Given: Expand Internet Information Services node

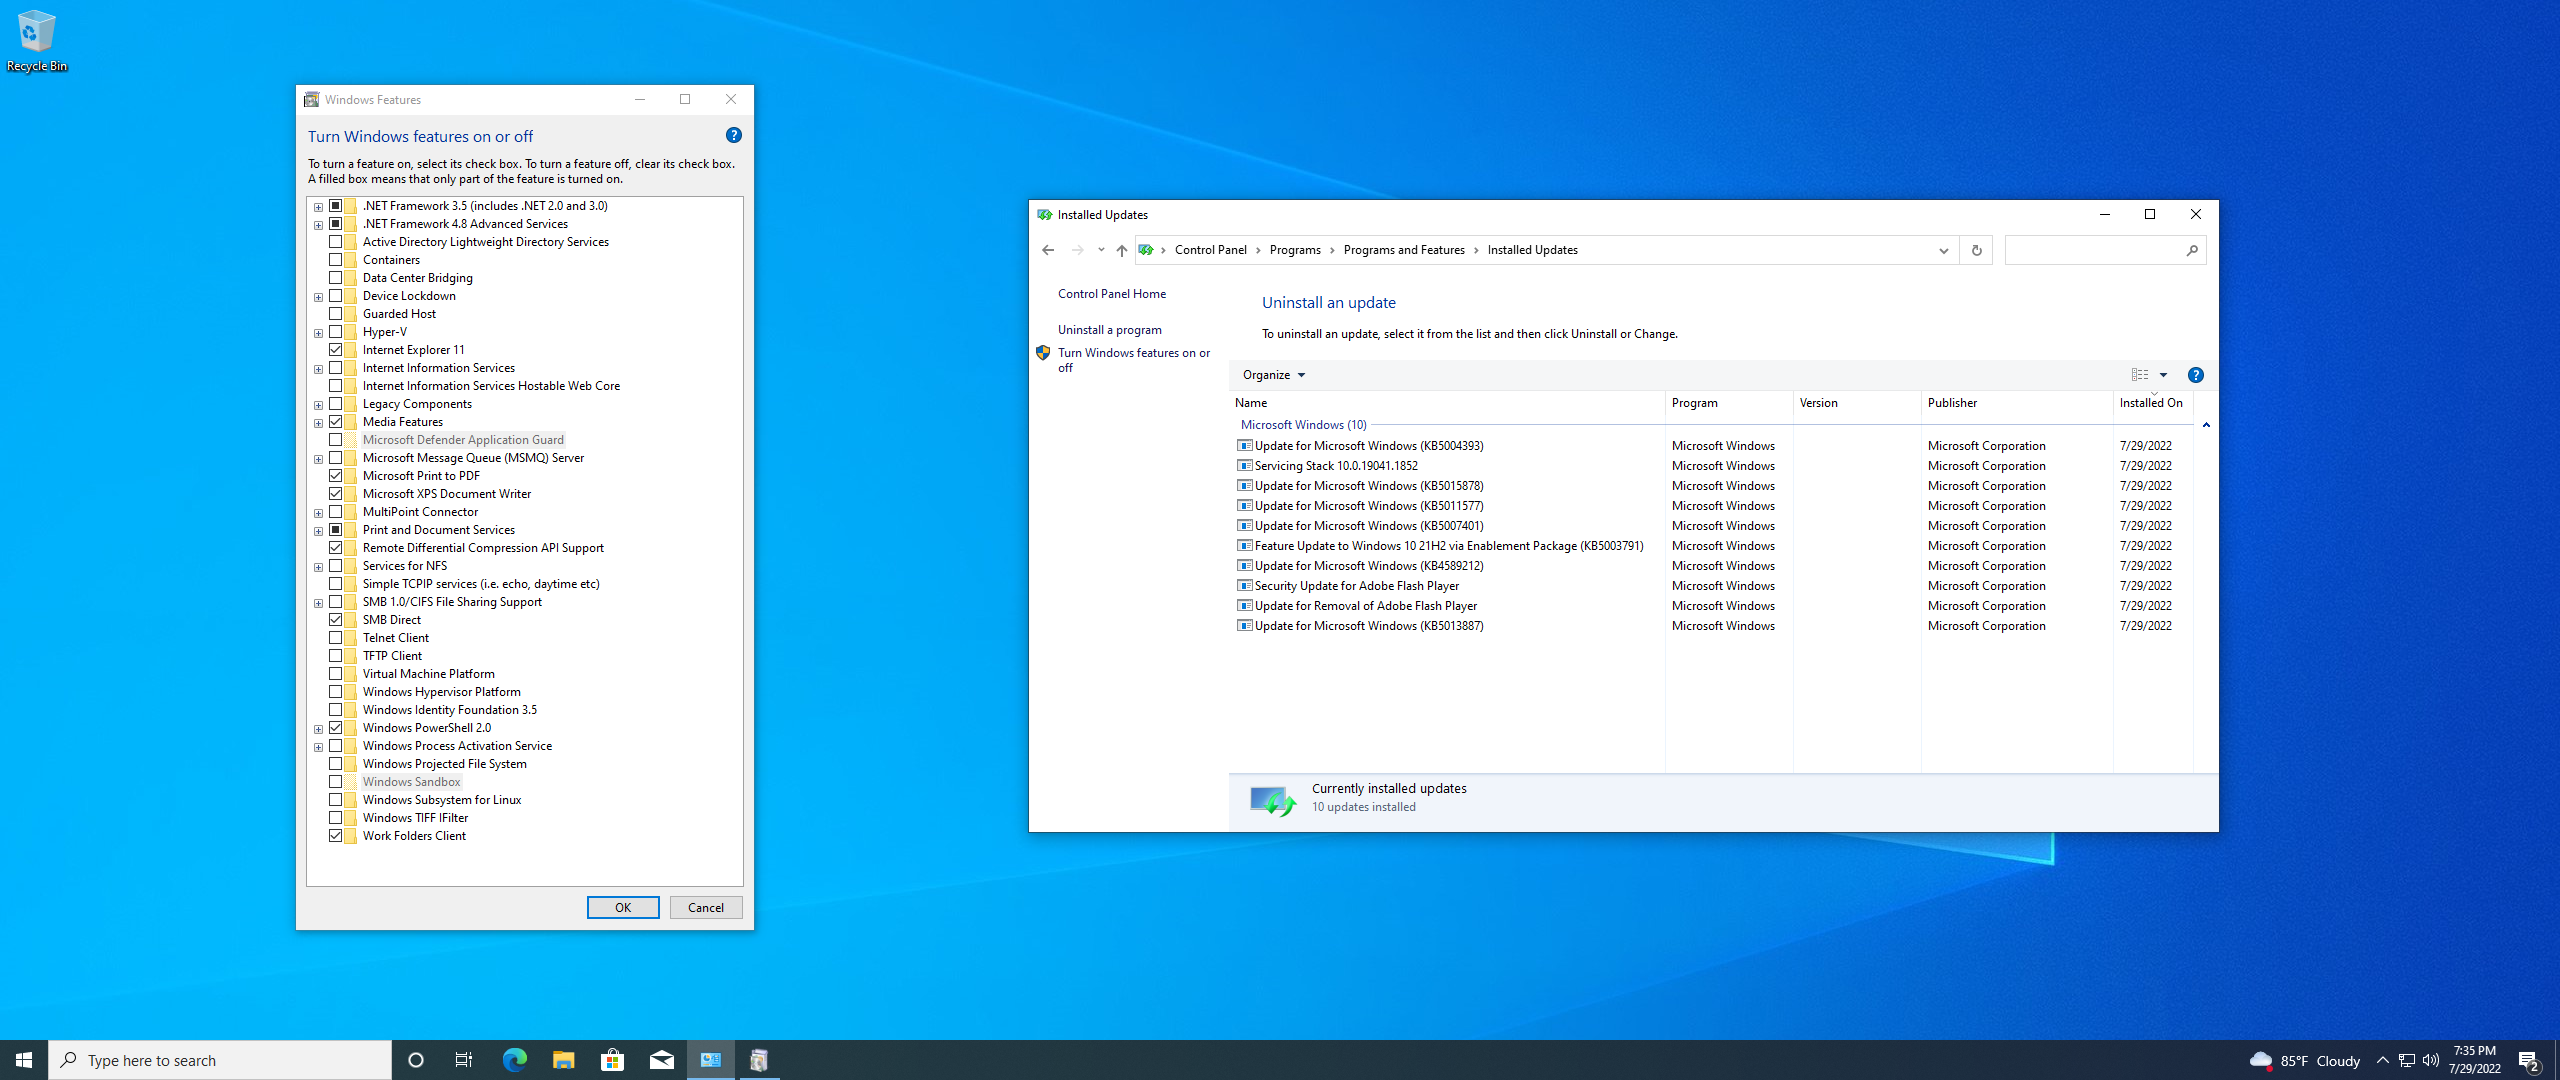Looking at the screenshot, I should (x=318, y=369).
